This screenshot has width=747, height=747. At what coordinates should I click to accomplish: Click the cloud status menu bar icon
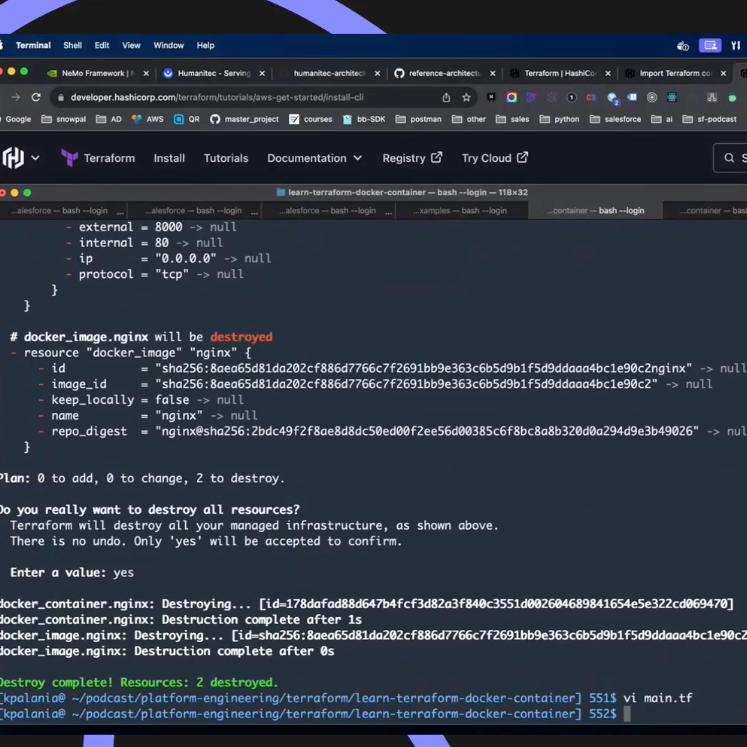[683, 46]
